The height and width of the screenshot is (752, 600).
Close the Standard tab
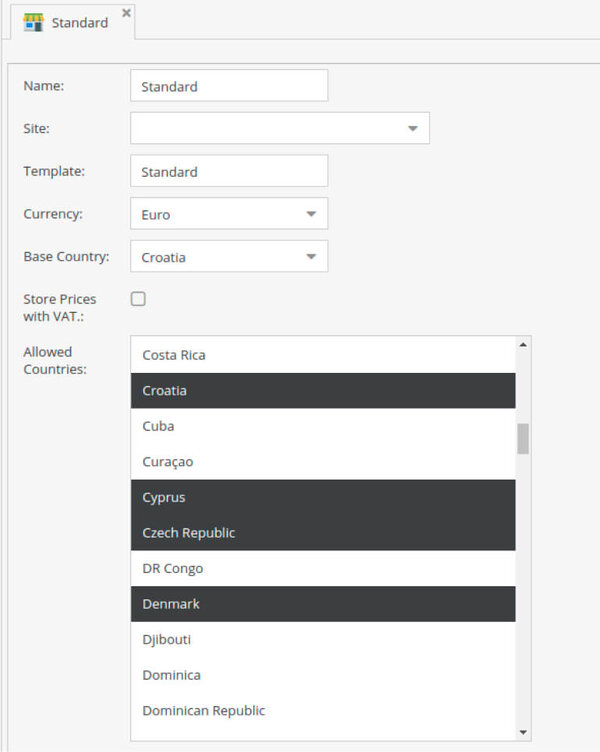[126, 13]
